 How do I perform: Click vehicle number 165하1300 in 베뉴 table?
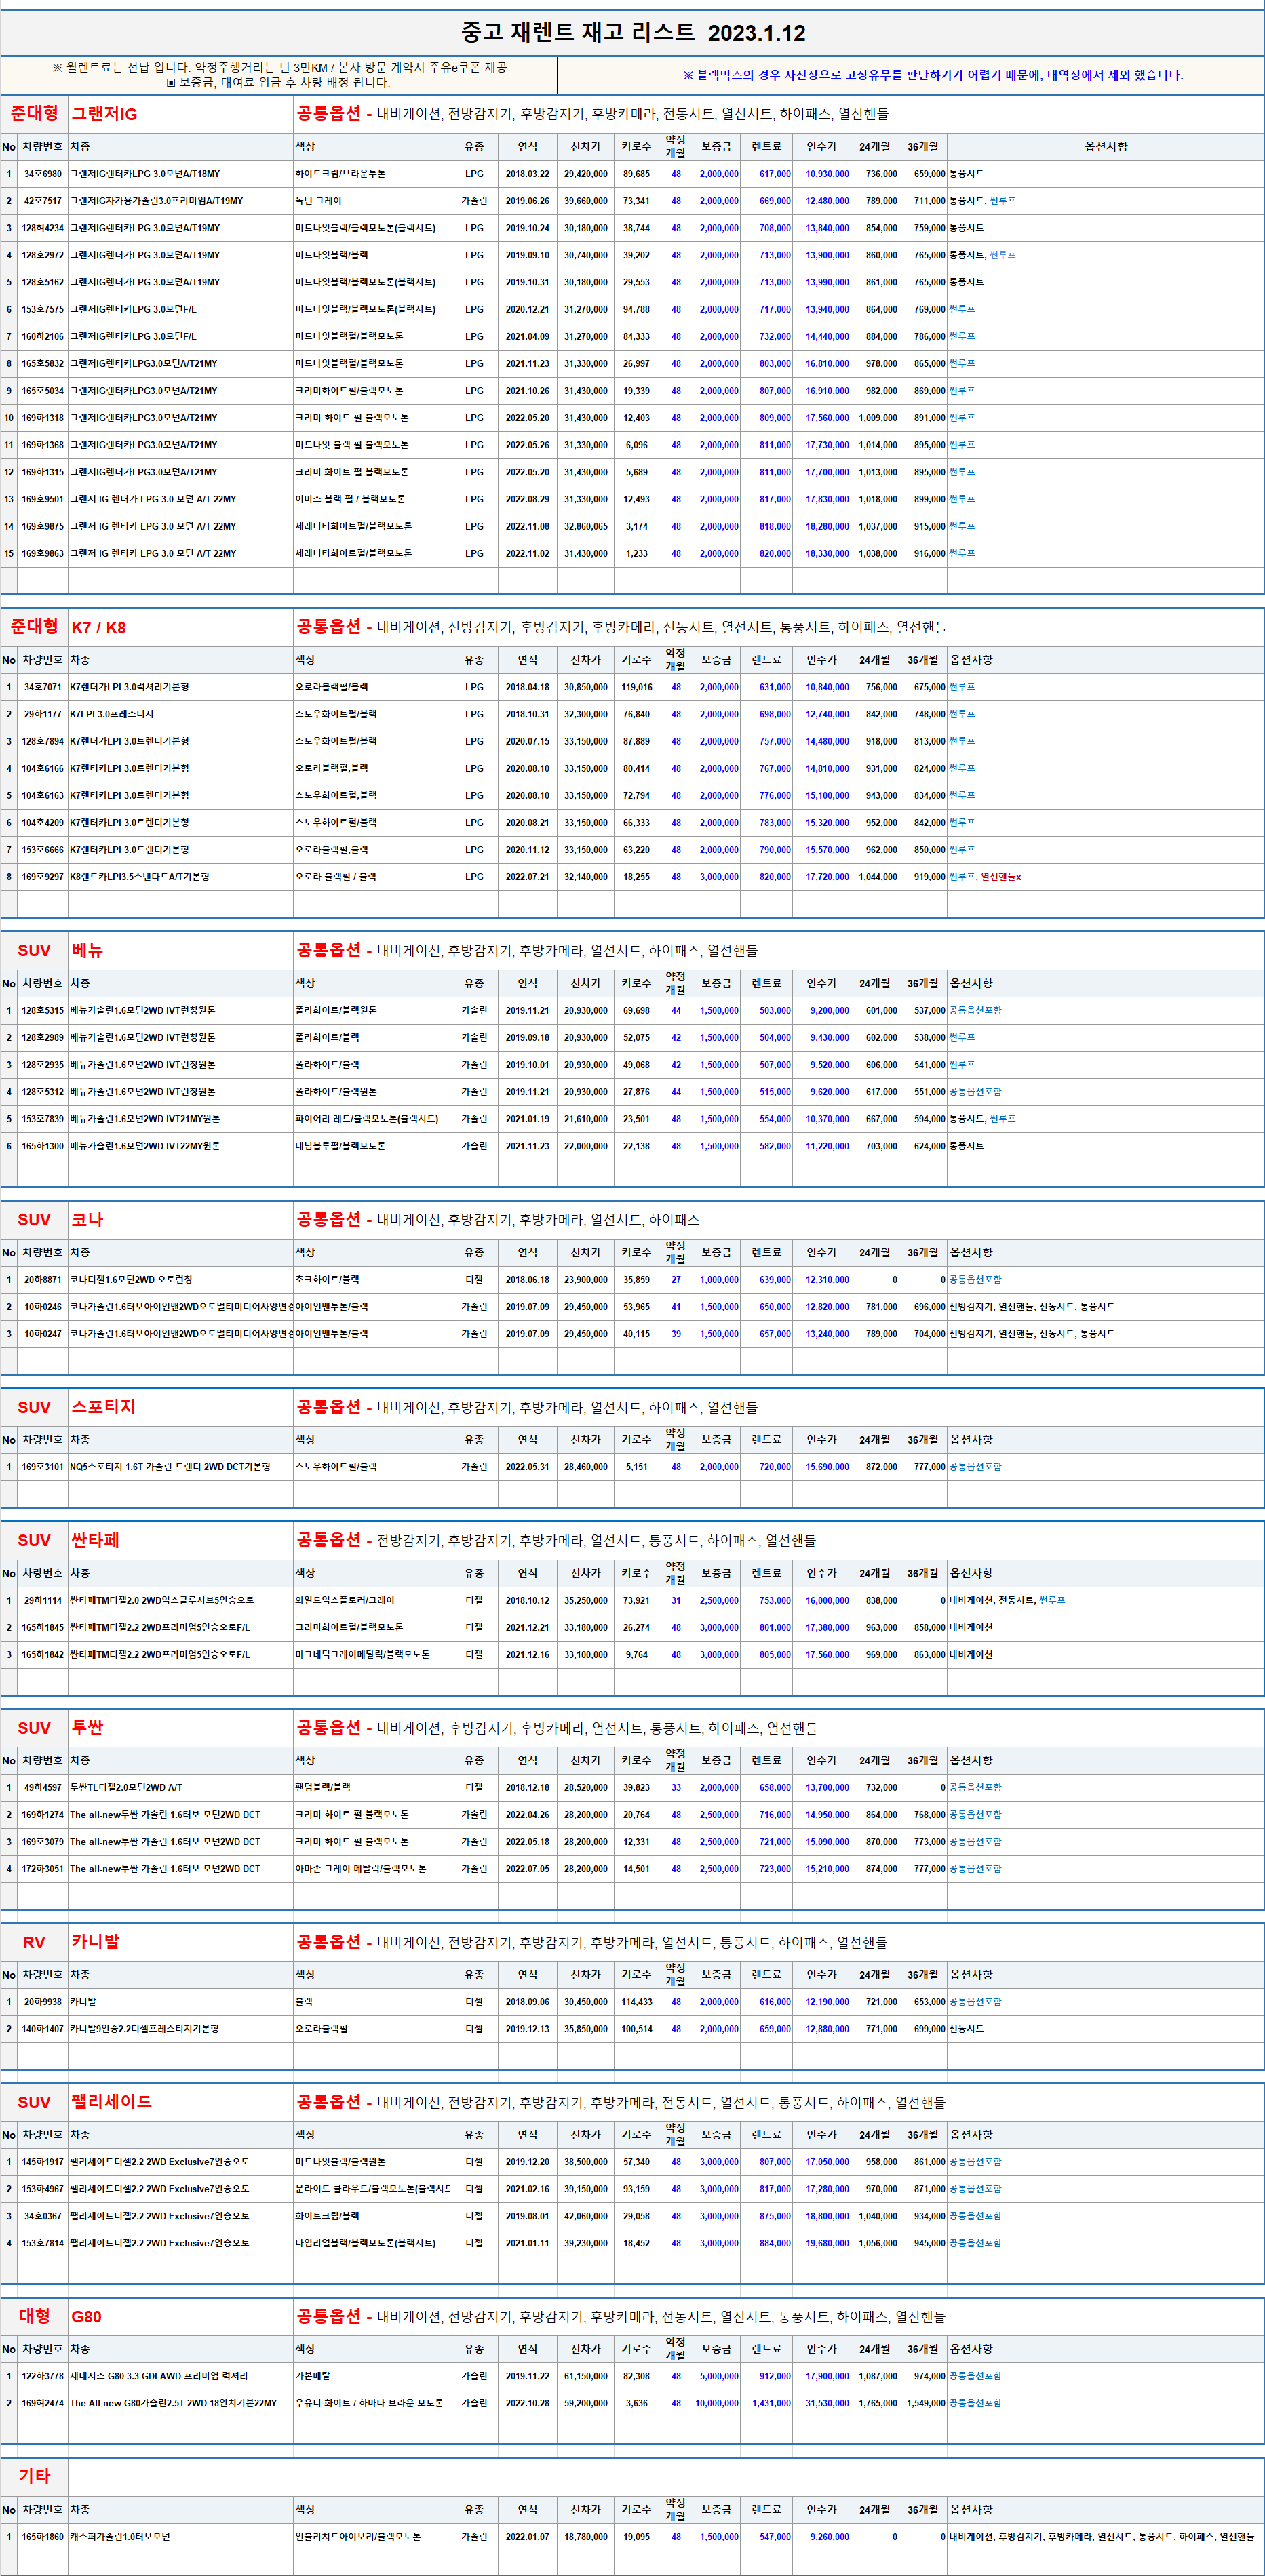click(42, 1146)
